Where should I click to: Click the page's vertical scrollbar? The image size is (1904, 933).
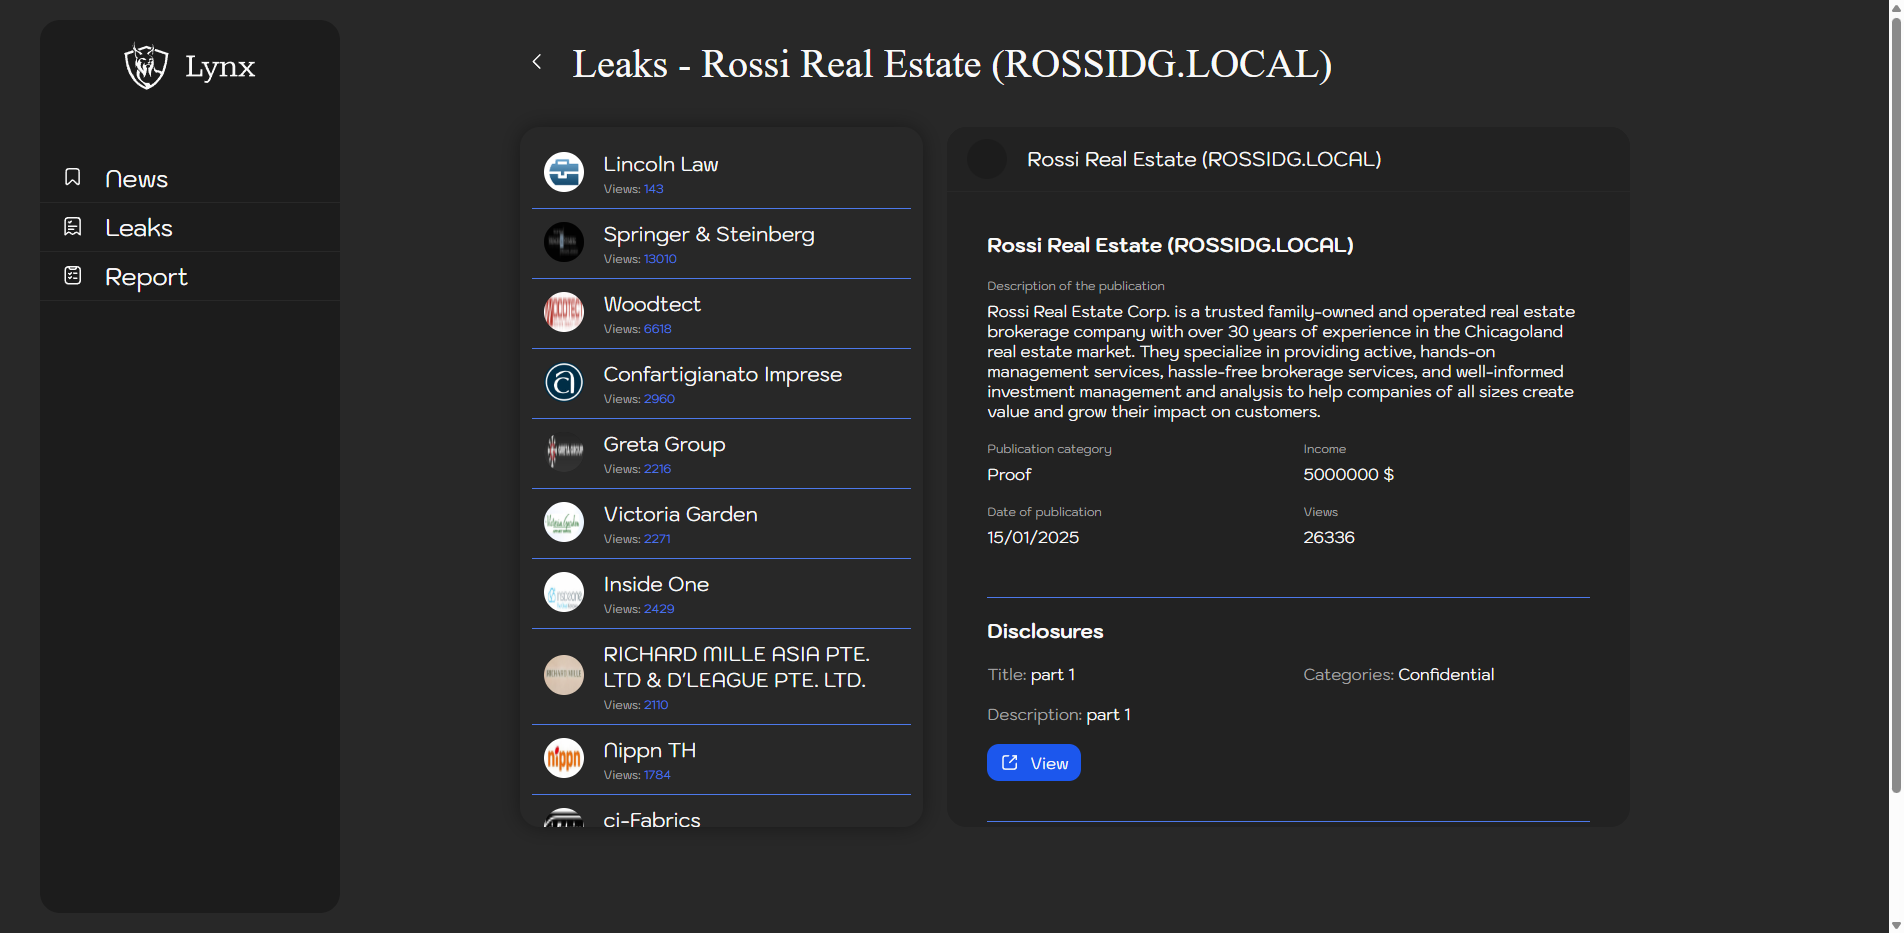(x=1895, y=400)
